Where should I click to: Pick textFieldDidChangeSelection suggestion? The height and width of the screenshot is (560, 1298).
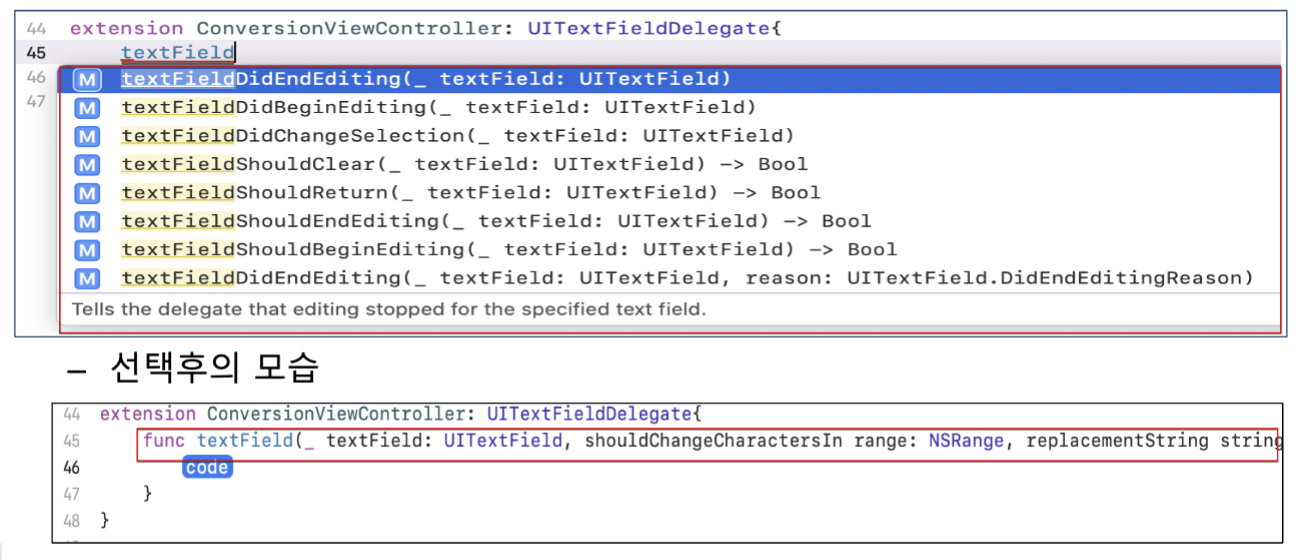tap(671, 136)
